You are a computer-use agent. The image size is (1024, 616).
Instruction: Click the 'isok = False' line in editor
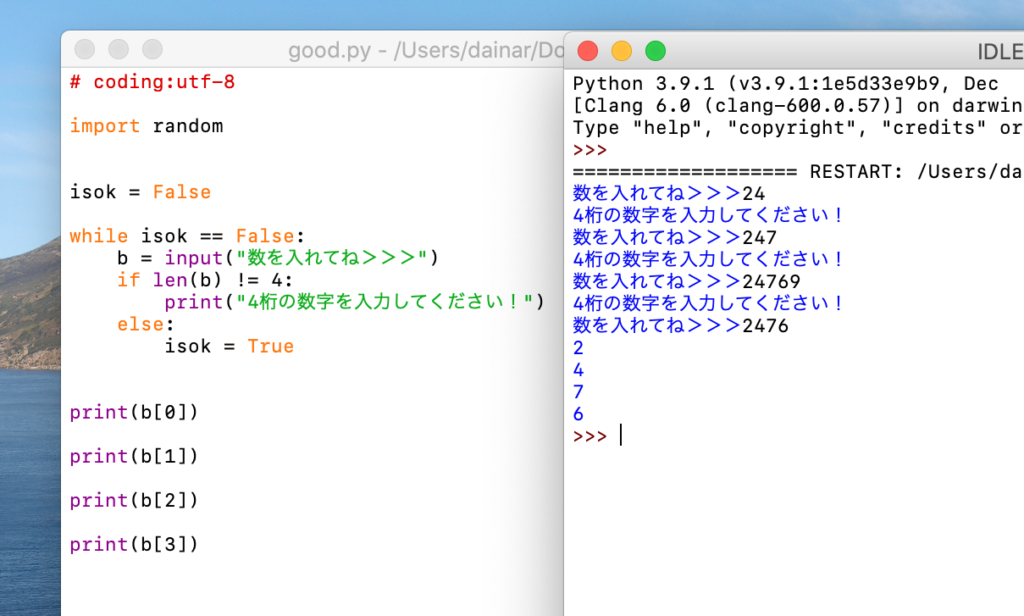point(140,192)
